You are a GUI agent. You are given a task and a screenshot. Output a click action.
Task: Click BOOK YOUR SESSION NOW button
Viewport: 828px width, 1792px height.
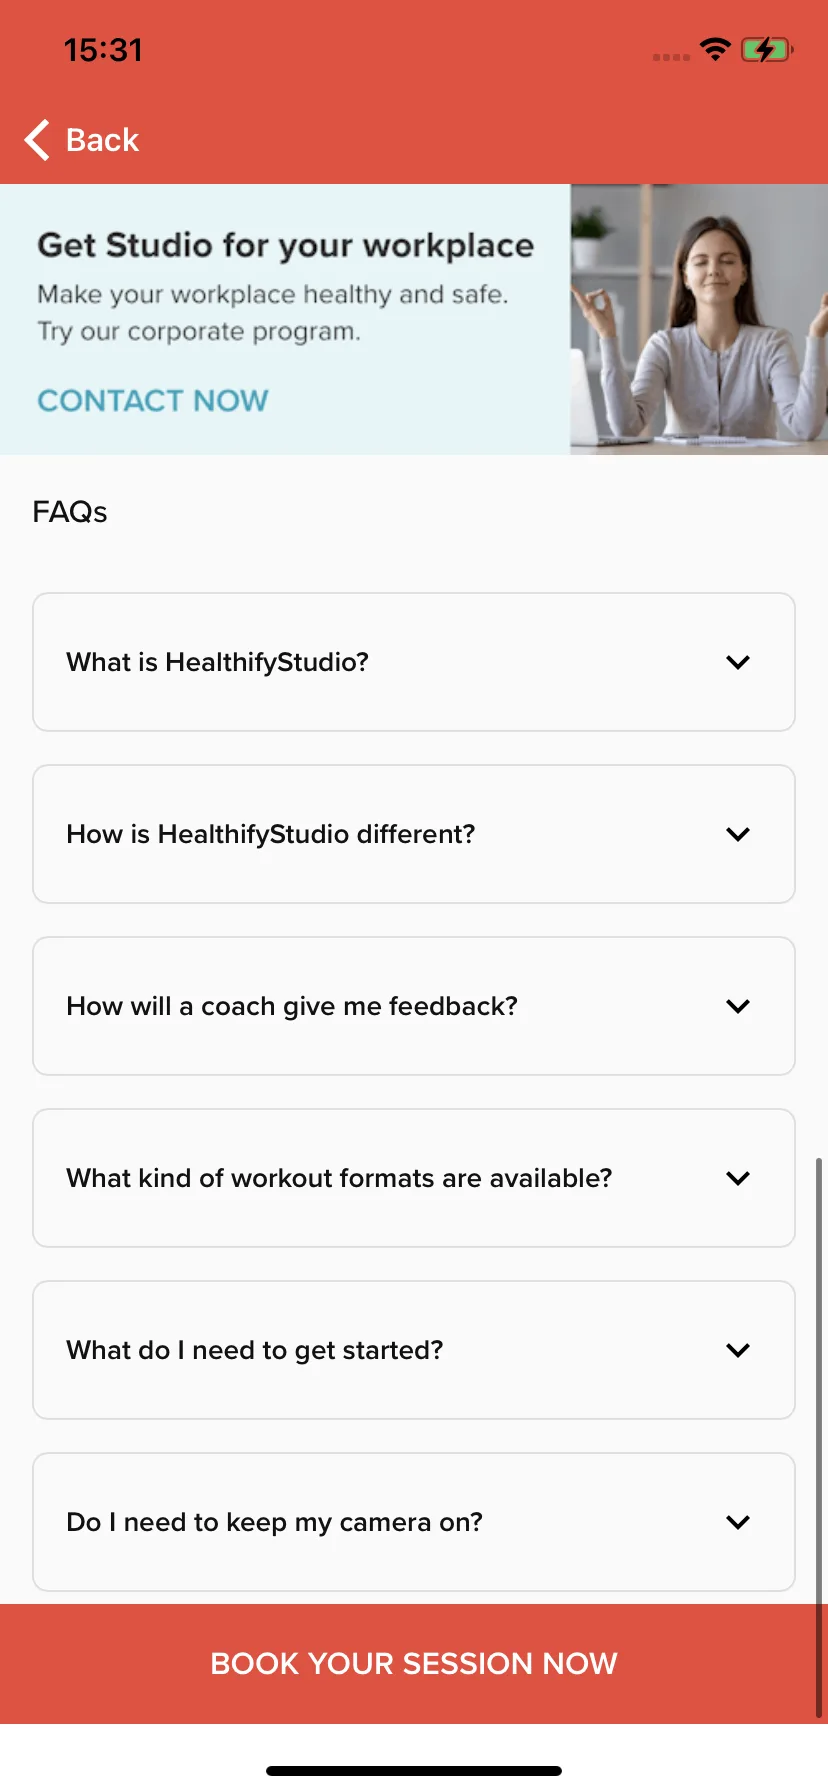pyautogui.click(x=414, y=1663)
